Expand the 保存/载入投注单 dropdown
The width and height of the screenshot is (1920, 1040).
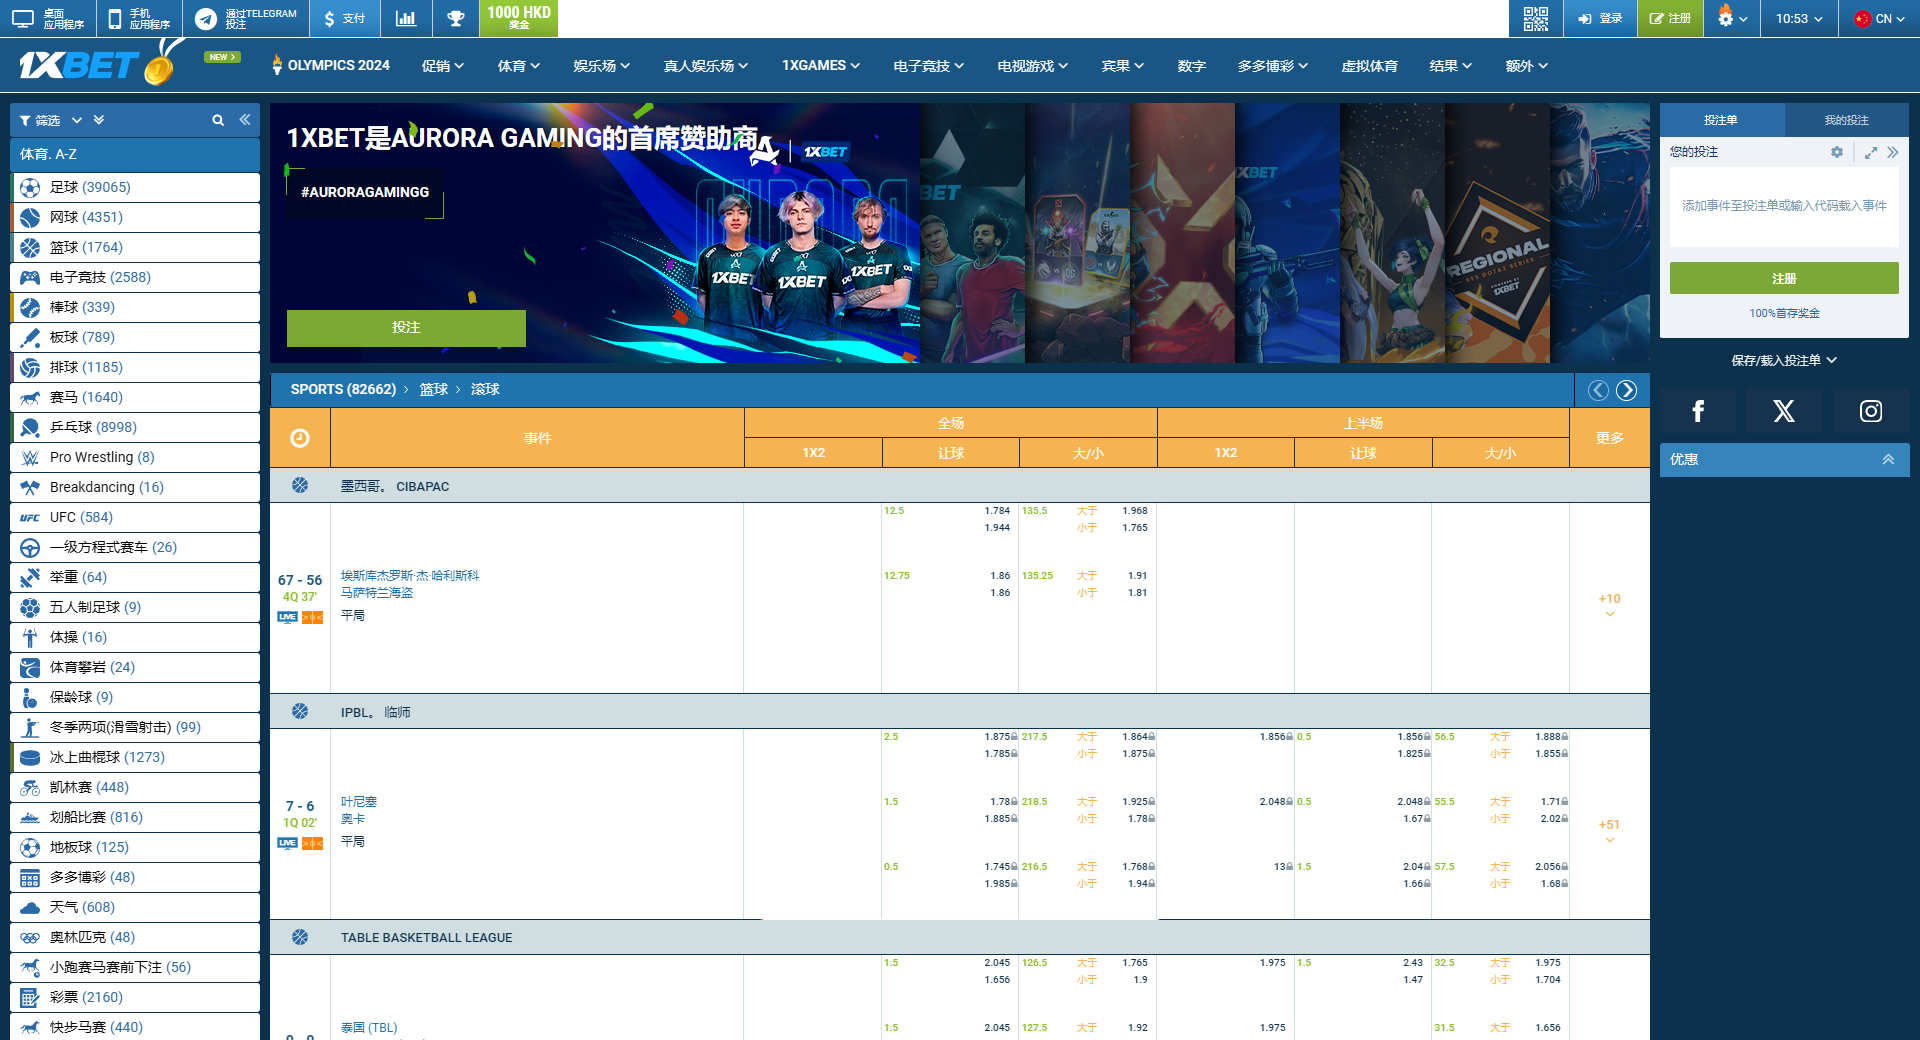pos(1784,360)
